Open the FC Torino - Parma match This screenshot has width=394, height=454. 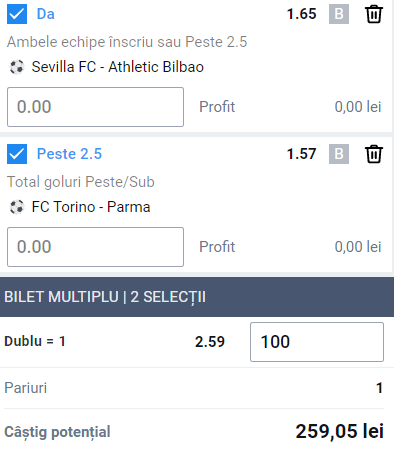click(x=91, y=207)
